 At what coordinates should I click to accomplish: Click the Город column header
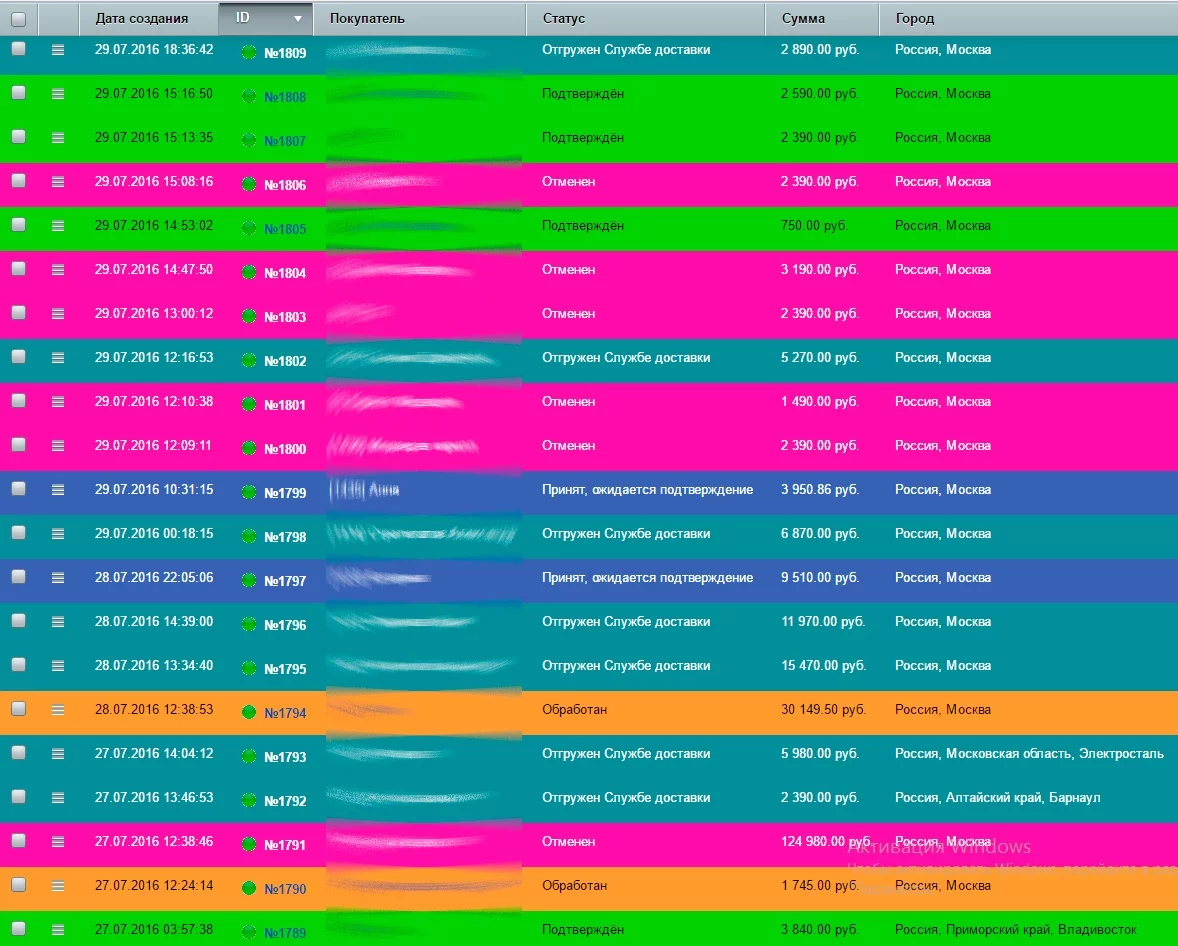pyautogui.click(x=915, y=19)
